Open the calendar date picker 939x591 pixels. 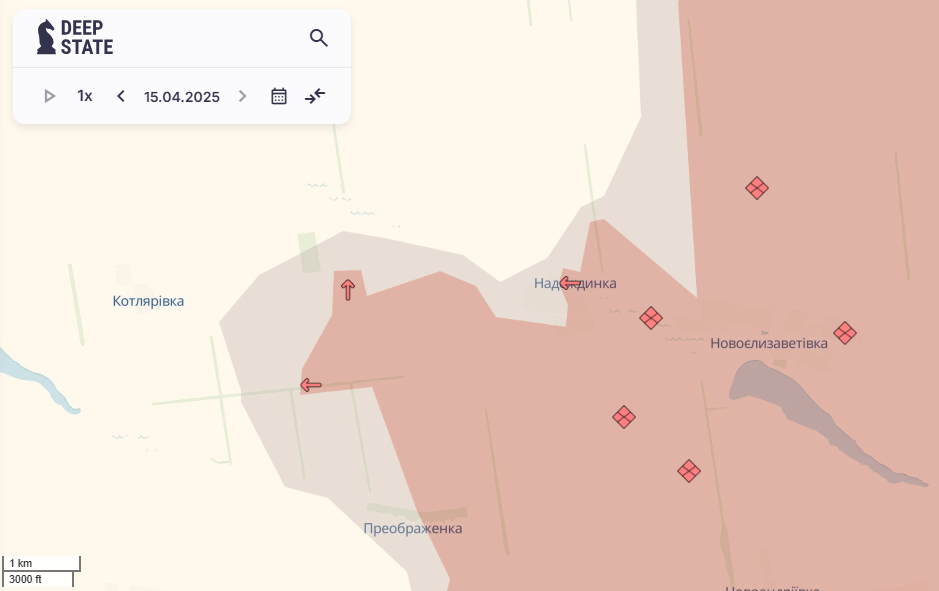tap(279, 96)
